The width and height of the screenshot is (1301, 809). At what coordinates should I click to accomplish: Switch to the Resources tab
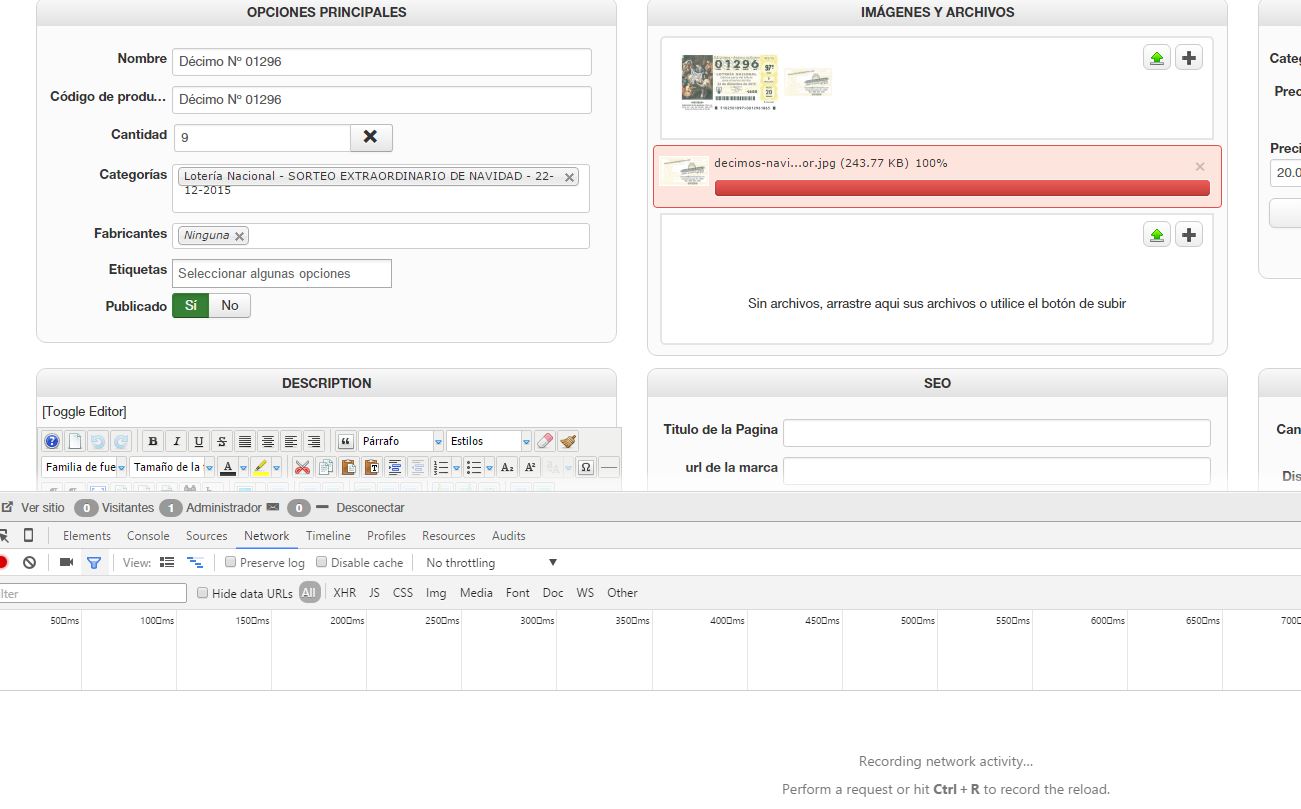tap(449, 536)
